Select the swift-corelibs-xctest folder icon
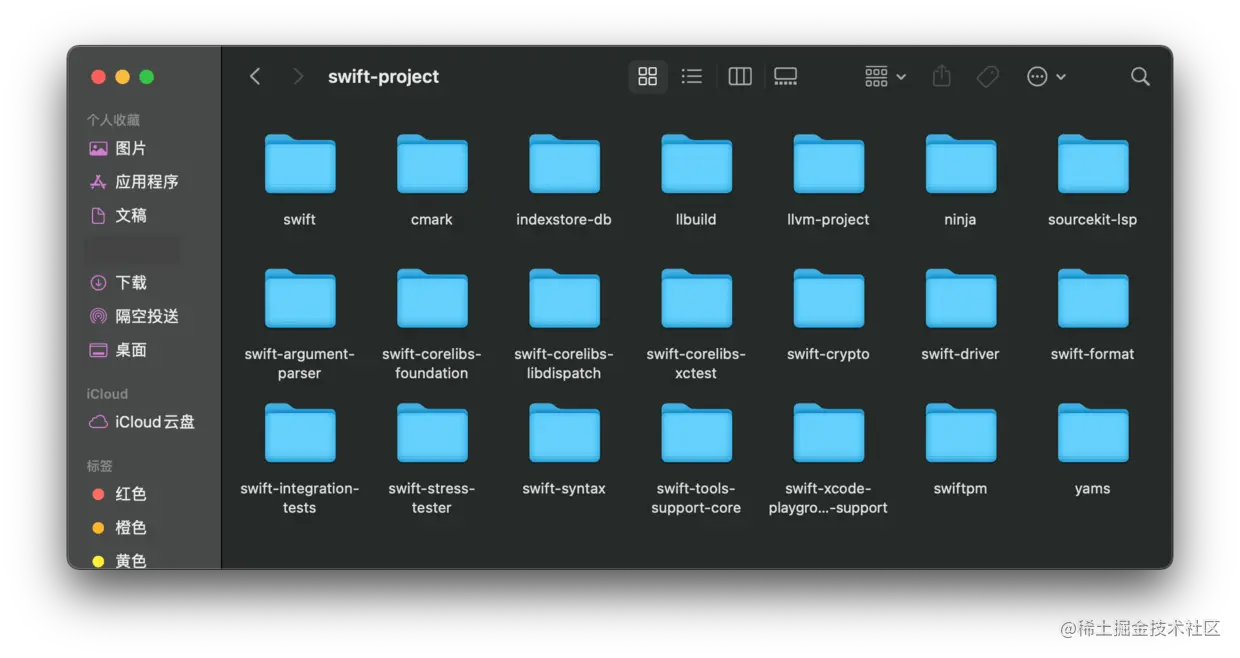 click(696, 298)
